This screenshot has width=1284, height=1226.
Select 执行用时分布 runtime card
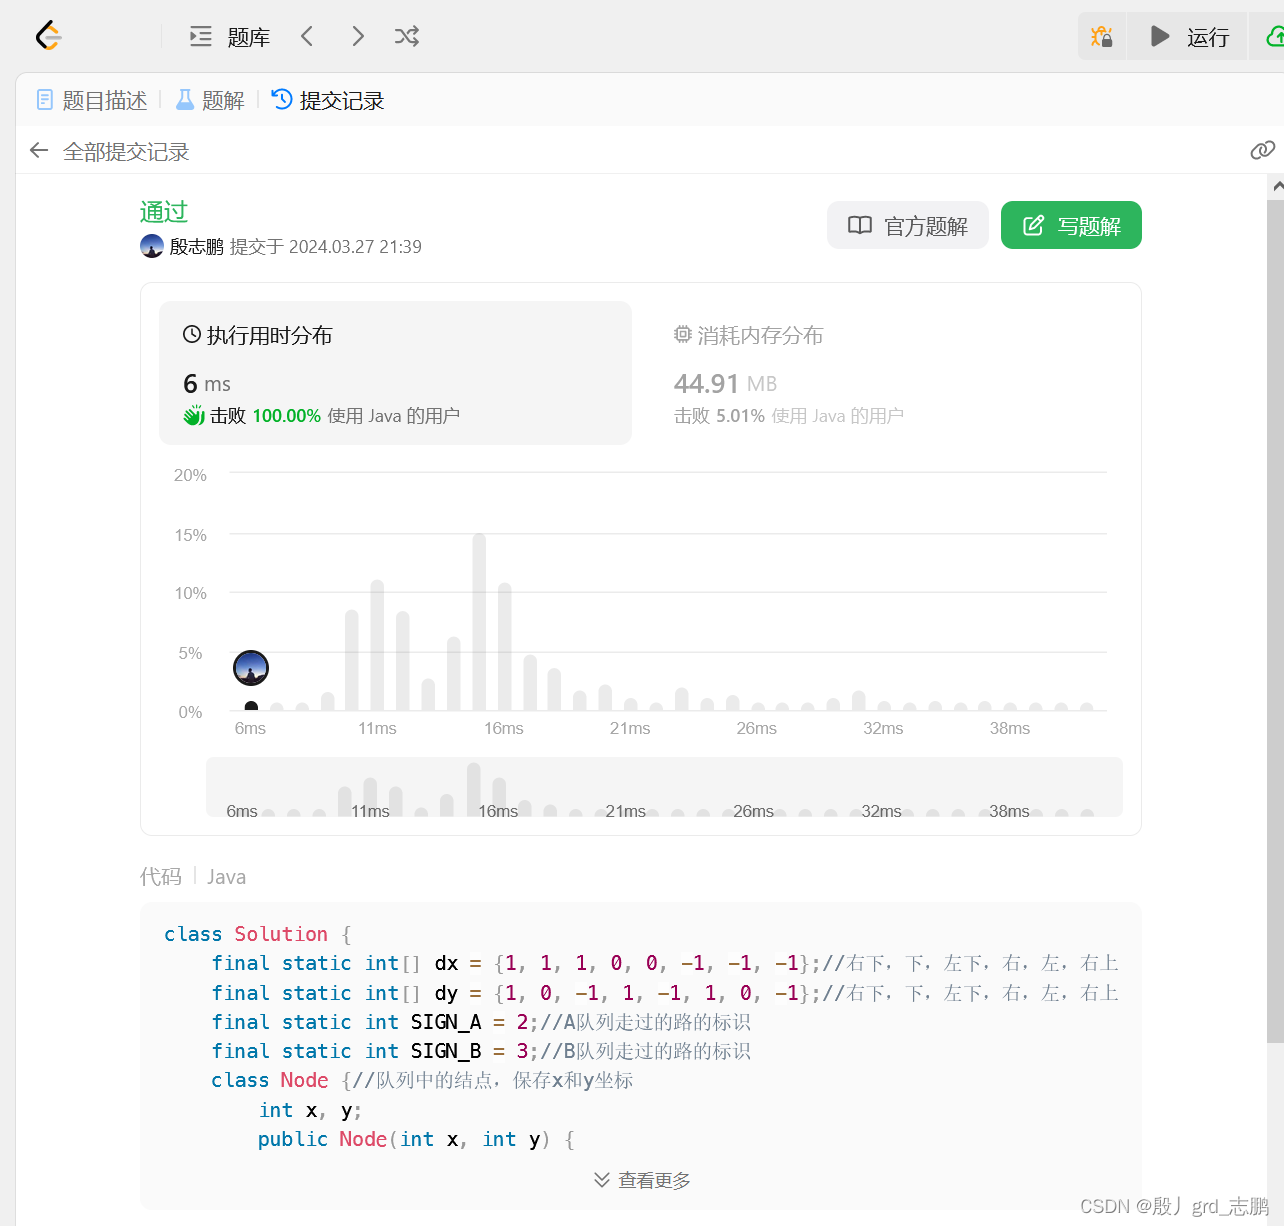[x=395, y=372]
